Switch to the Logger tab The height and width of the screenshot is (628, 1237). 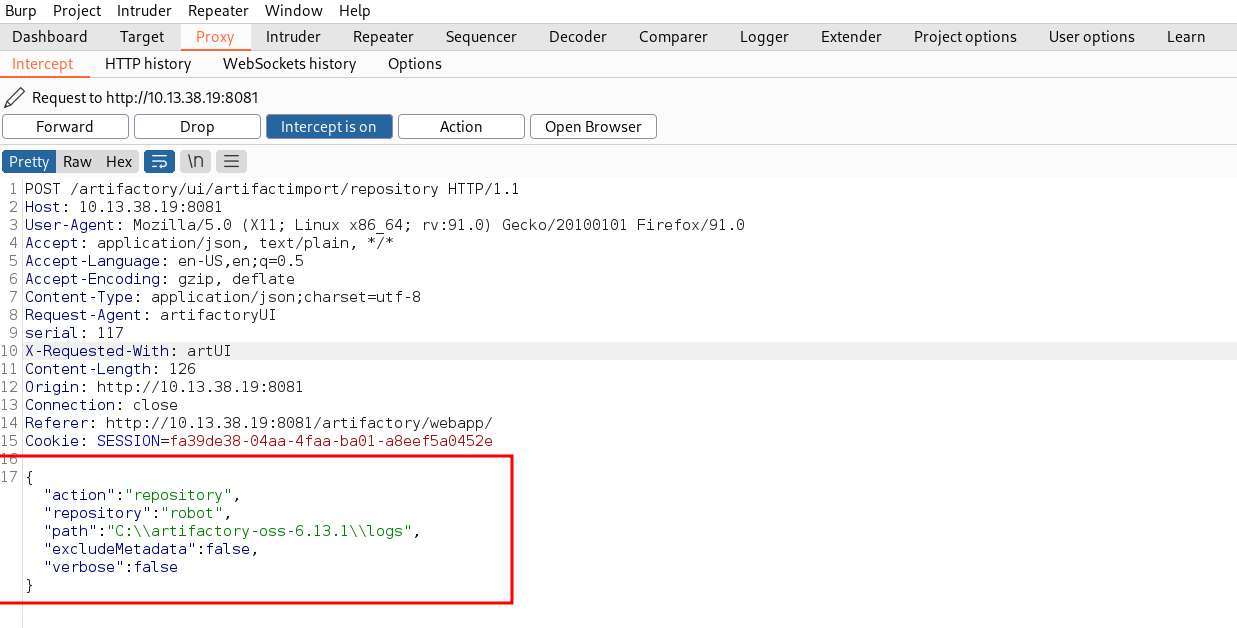pyautogui.click(x=764, y=37)
